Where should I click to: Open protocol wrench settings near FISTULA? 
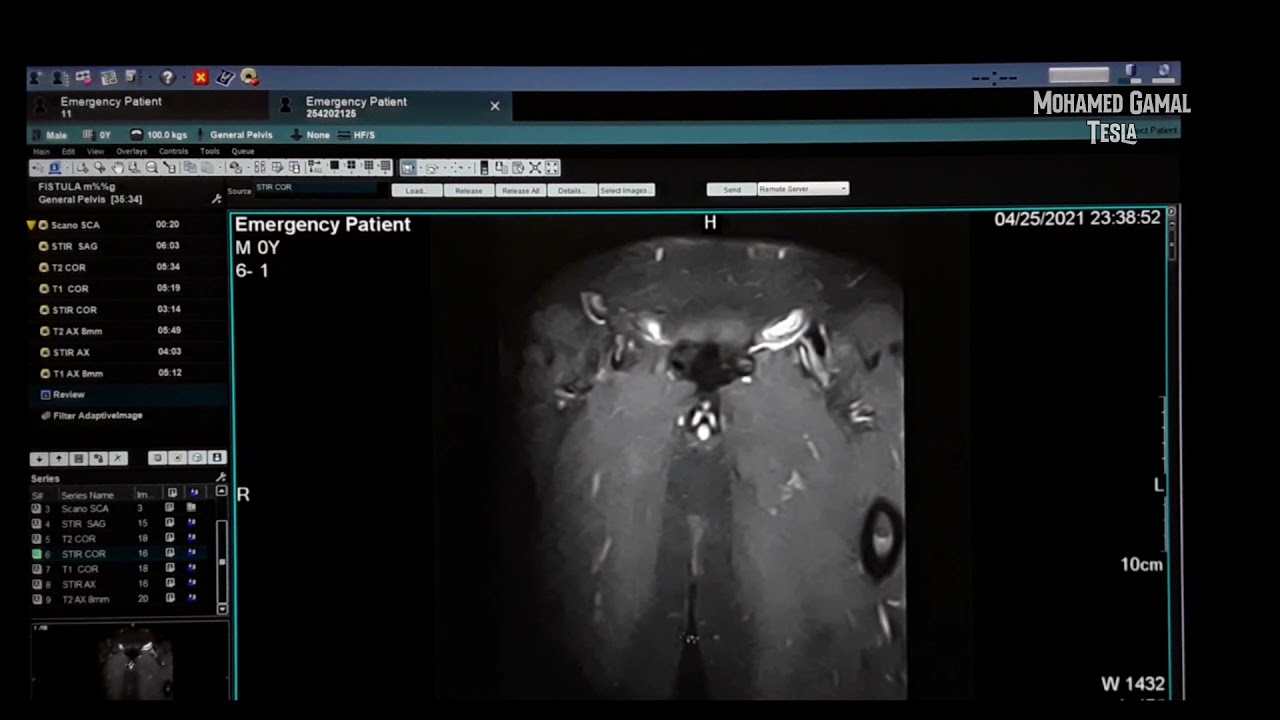pos(216,199)
